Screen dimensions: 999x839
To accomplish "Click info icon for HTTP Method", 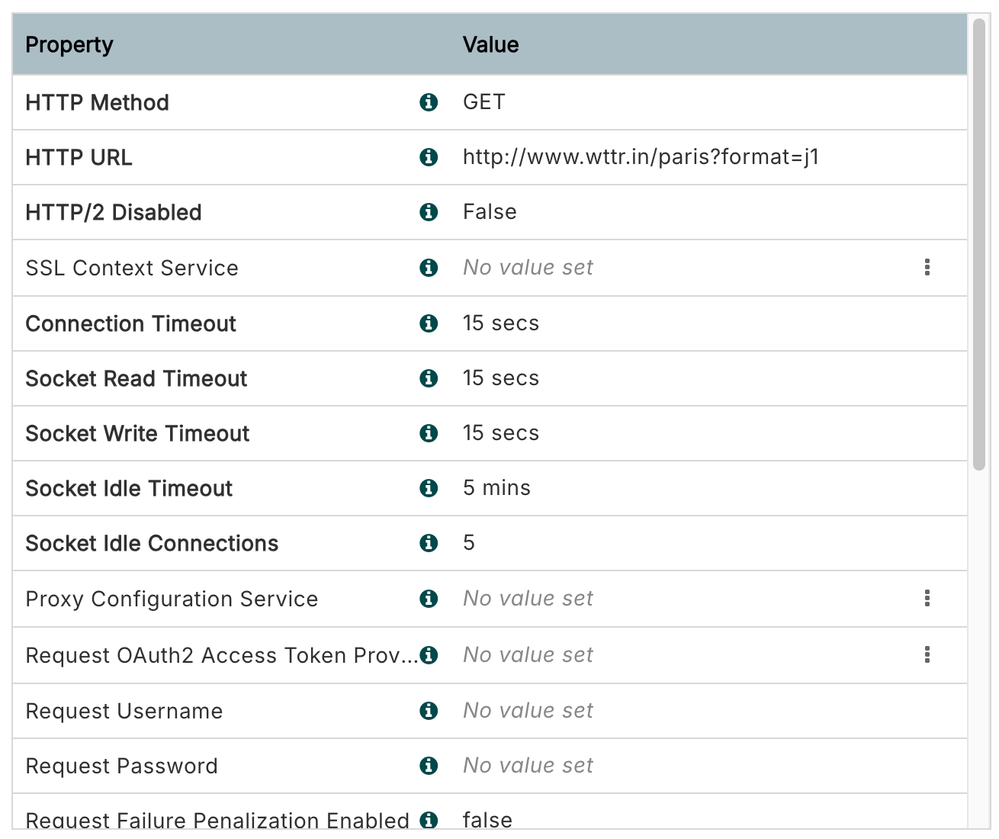I will point(429,102).
